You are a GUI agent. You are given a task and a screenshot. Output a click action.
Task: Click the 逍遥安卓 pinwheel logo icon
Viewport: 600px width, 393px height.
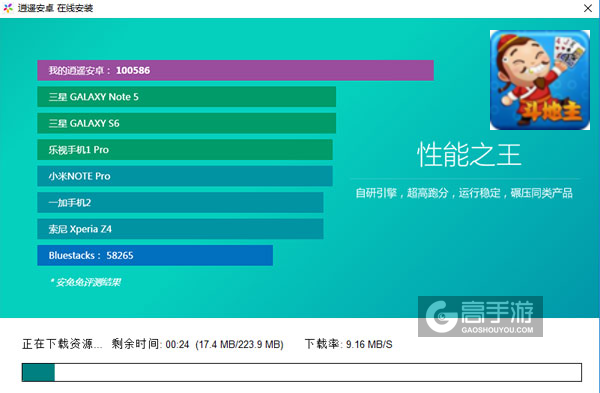pos(8,8)
